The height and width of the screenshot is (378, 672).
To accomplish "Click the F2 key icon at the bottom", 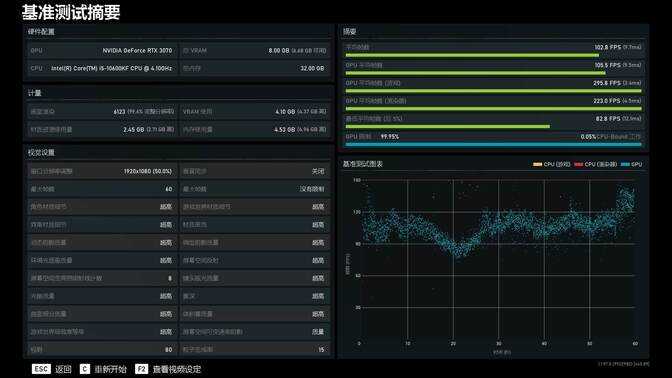I will click(141, 369).
